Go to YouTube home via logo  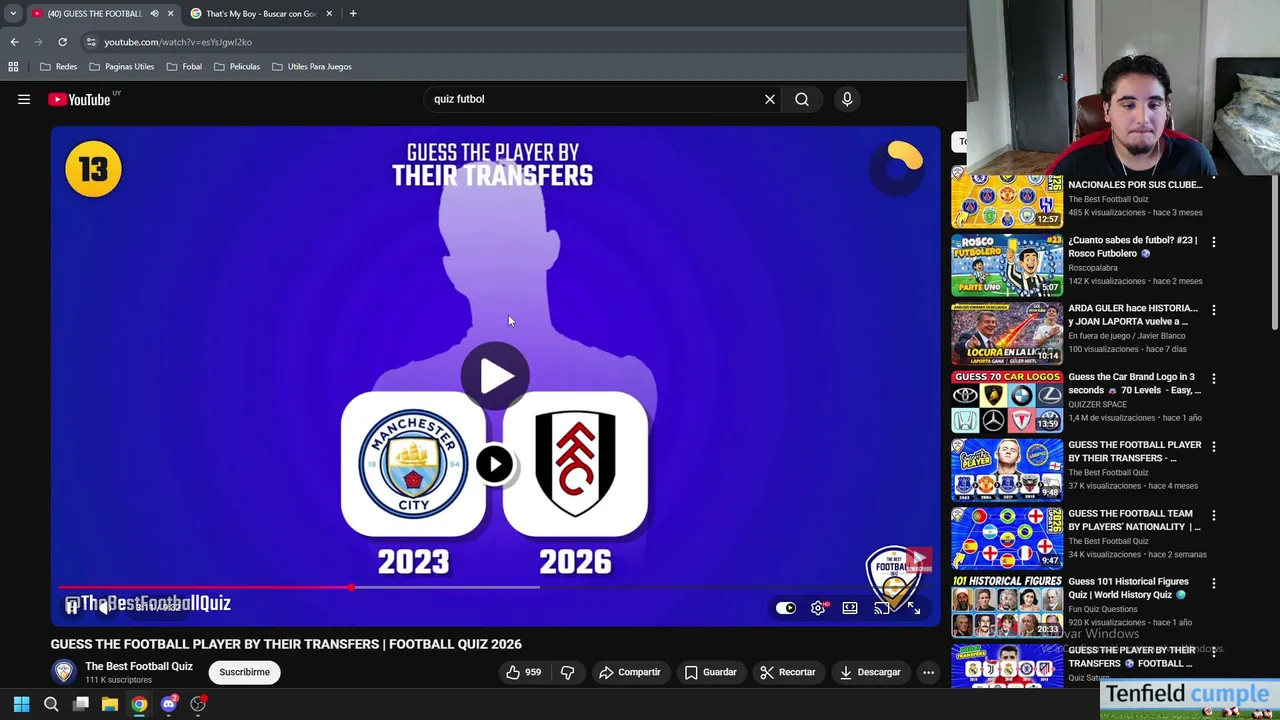click(79, 99)
